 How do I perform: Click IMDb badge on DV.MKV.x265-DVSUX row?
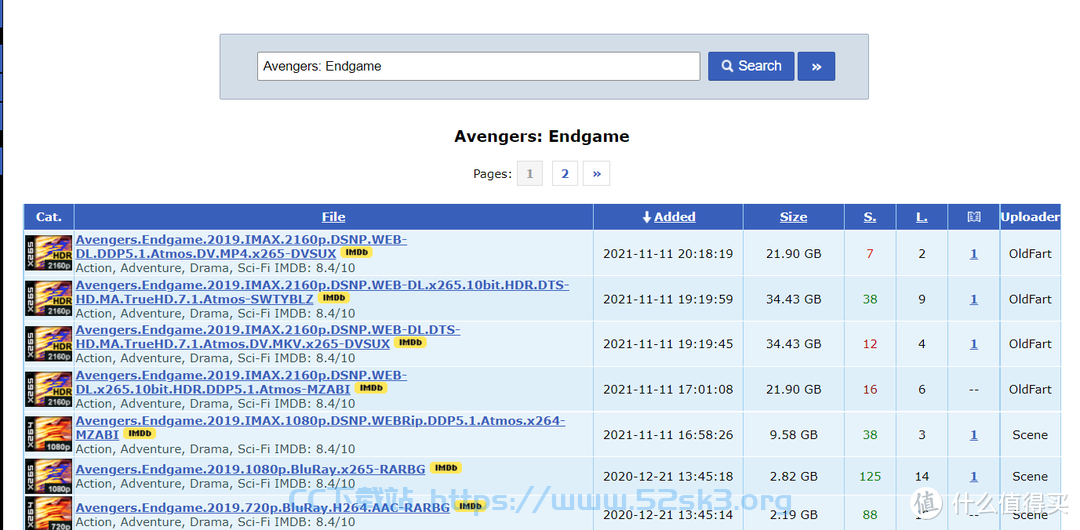(410, 343)
